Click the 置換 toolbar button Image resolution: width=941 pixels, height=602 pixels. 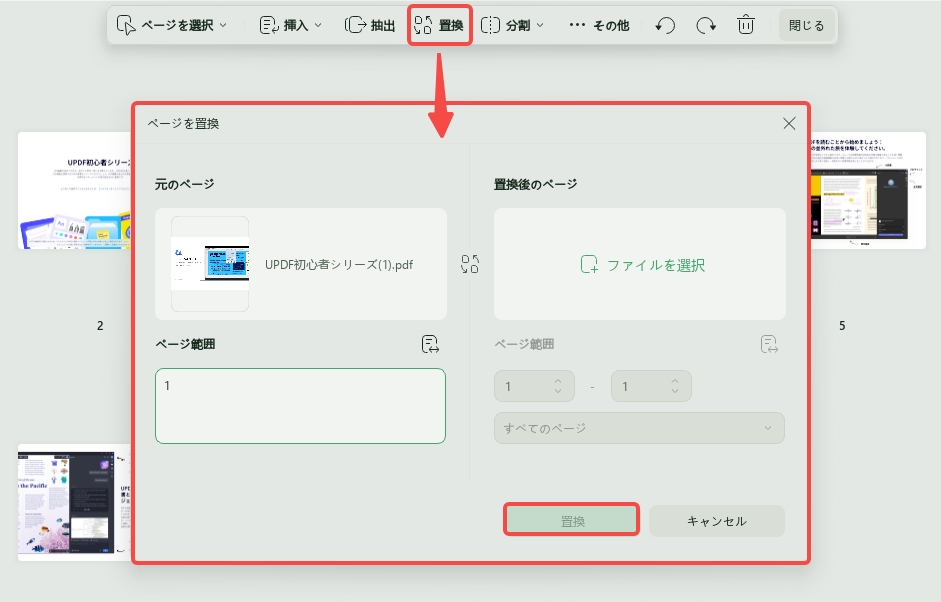(439, 25)
